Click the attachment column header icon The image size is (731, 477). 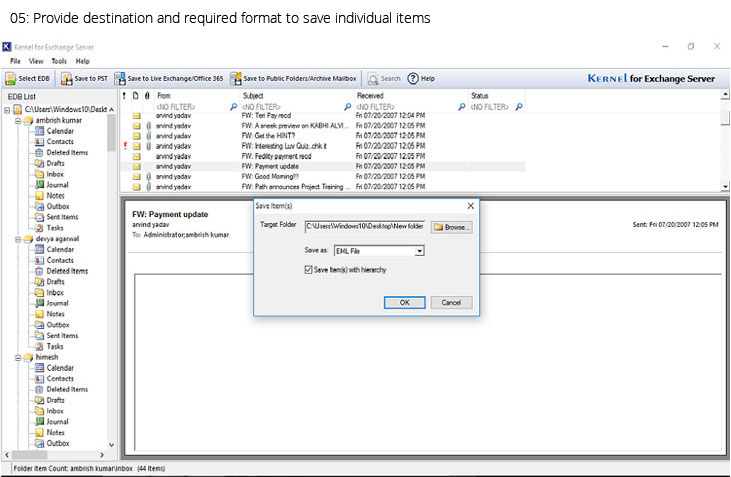tap(147, 96)
